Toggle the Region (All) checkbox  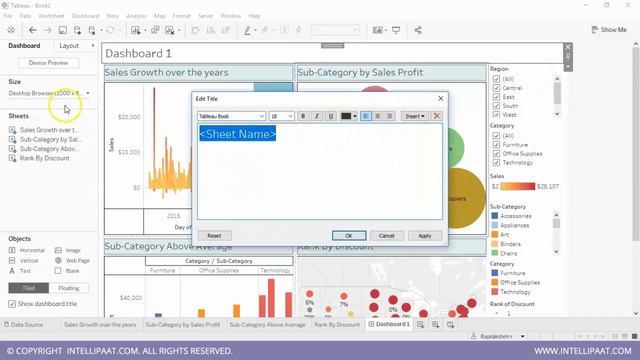(496, 79)
